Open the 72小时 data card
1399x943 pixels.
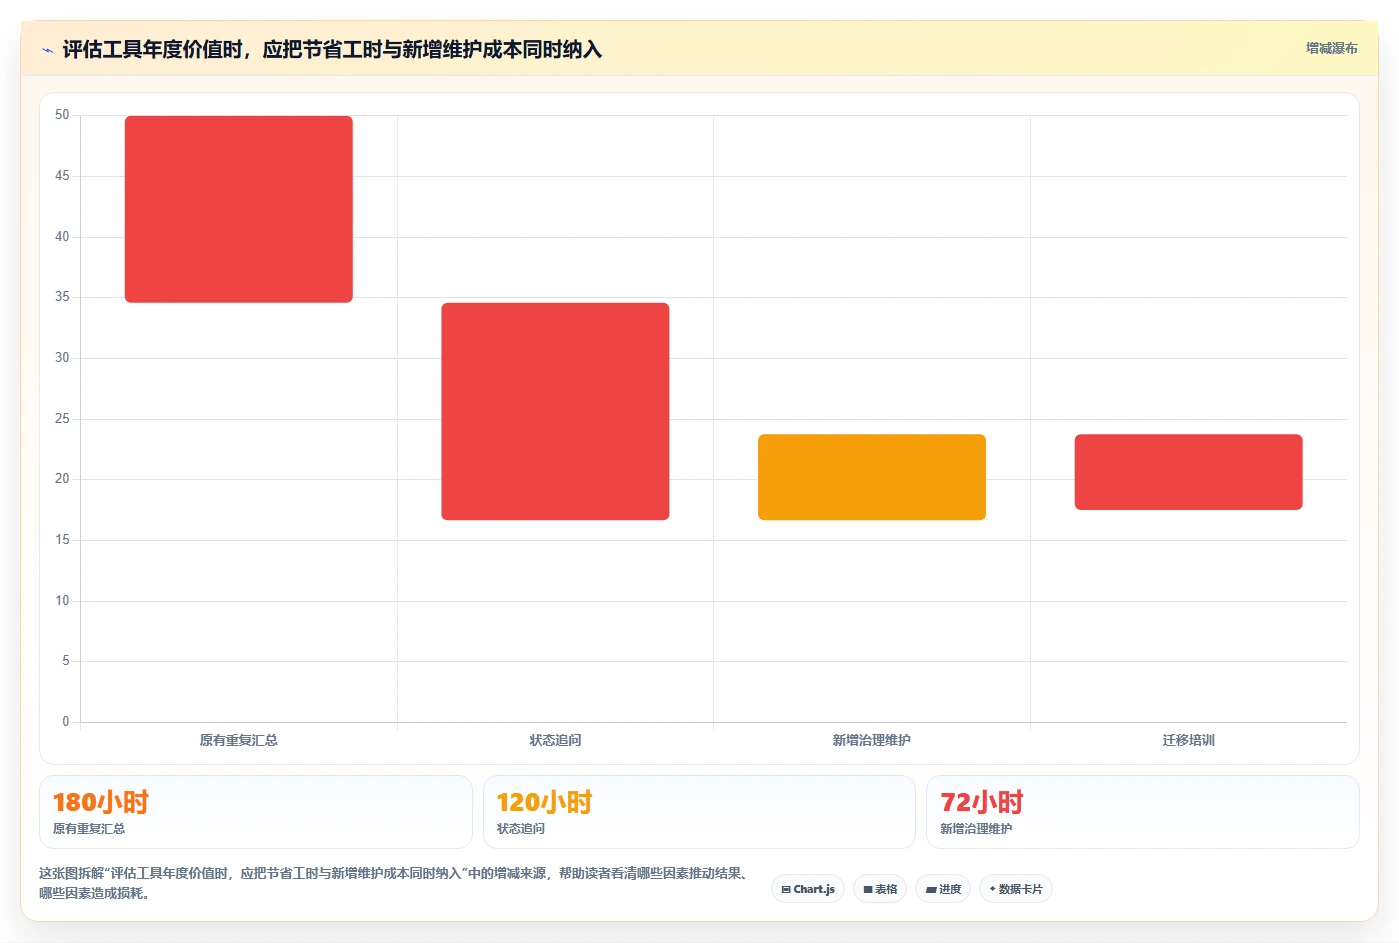click(1143, 812)
